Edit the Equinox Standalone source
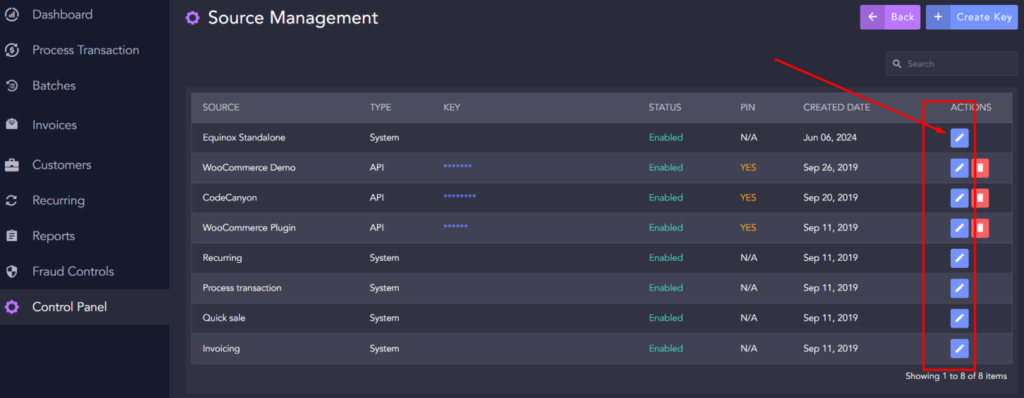Viewport: 1024px width, 398px height. coord(959,138)
